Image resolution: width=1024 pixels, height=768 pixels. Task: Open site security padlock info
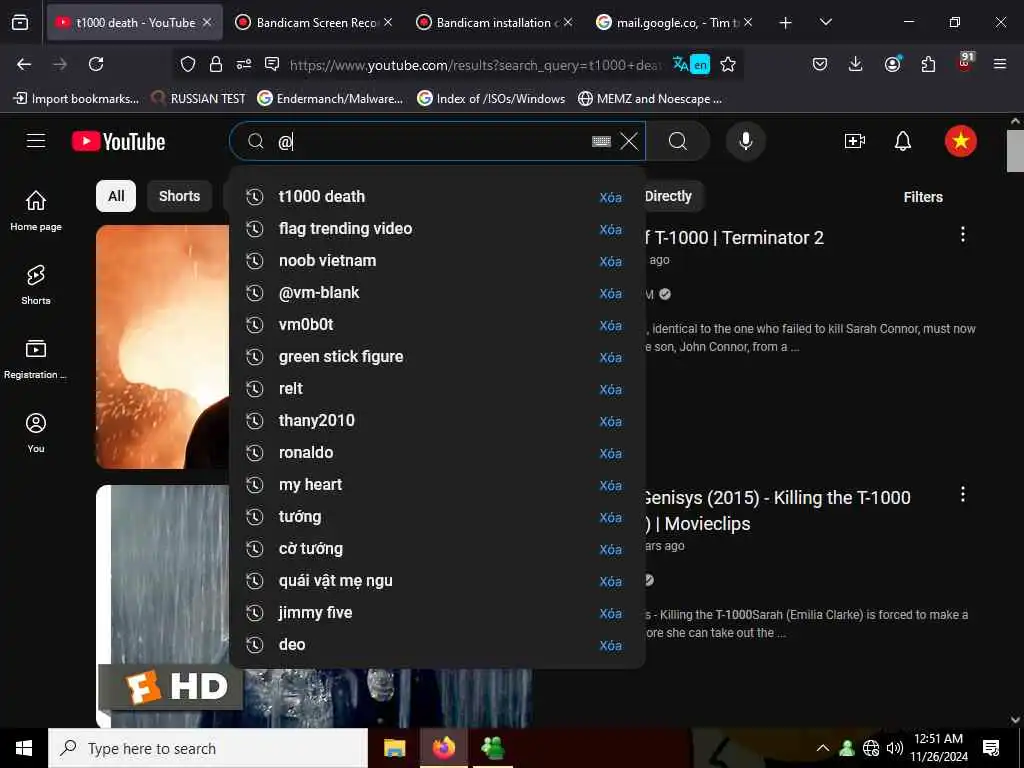[216, 64]
